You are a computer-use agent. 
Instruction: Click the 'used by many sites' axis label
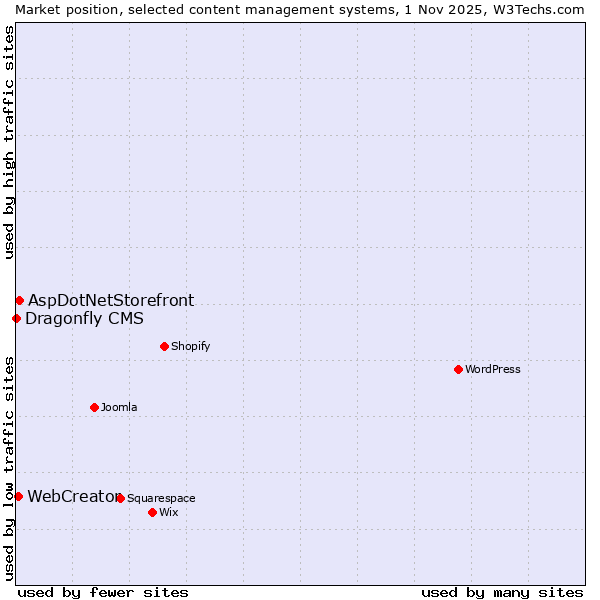click(x=502, y=592)
